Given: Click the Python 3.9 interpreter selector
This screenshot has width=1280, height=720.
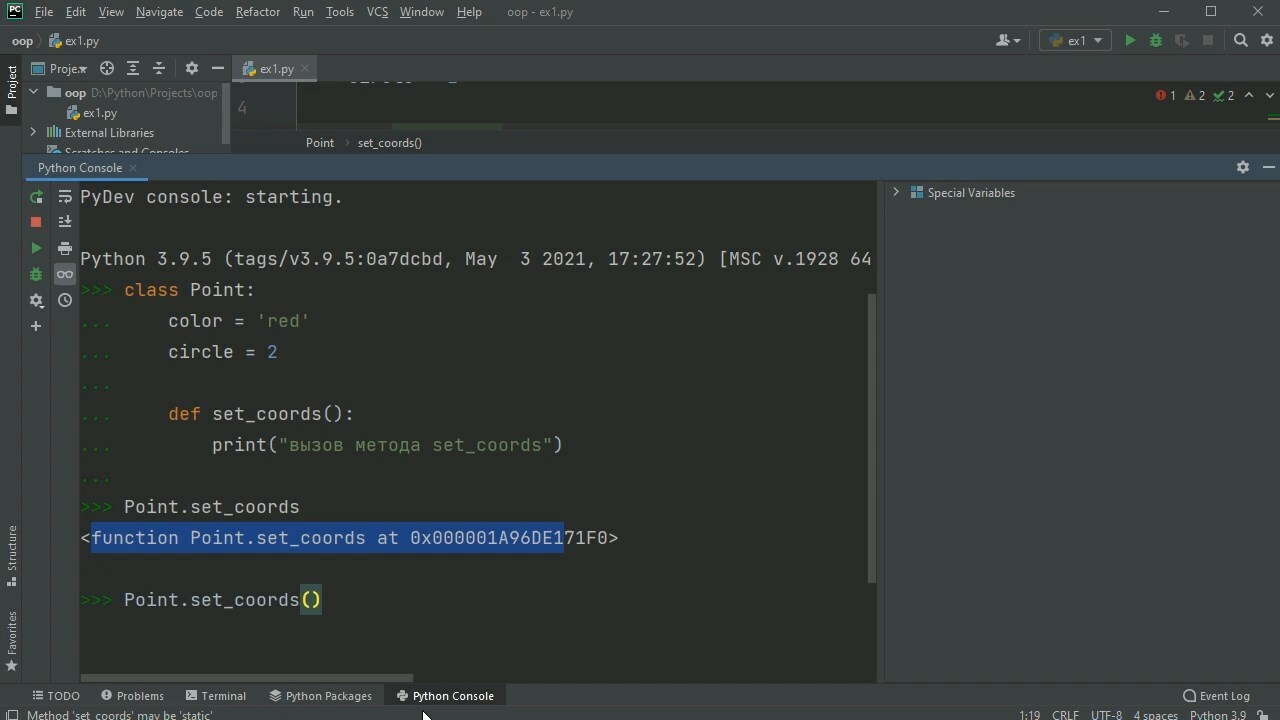Looking at the screenshot, I should click(1218, 715).
